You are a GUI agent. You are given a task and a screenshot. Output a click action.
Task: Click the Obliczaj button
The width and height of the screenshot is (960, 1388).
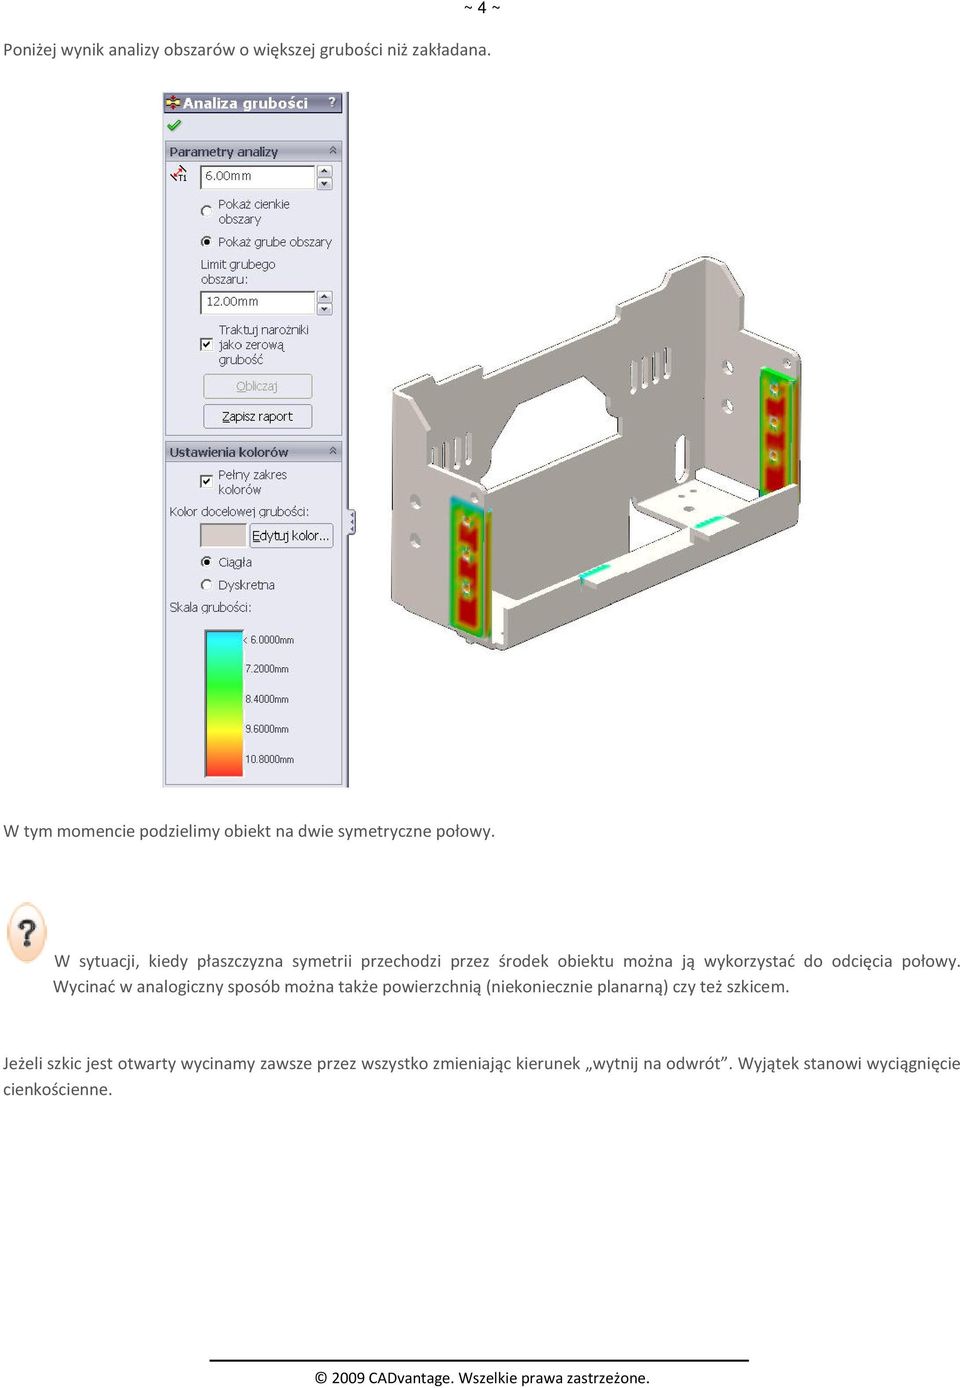tap(257, 386)
